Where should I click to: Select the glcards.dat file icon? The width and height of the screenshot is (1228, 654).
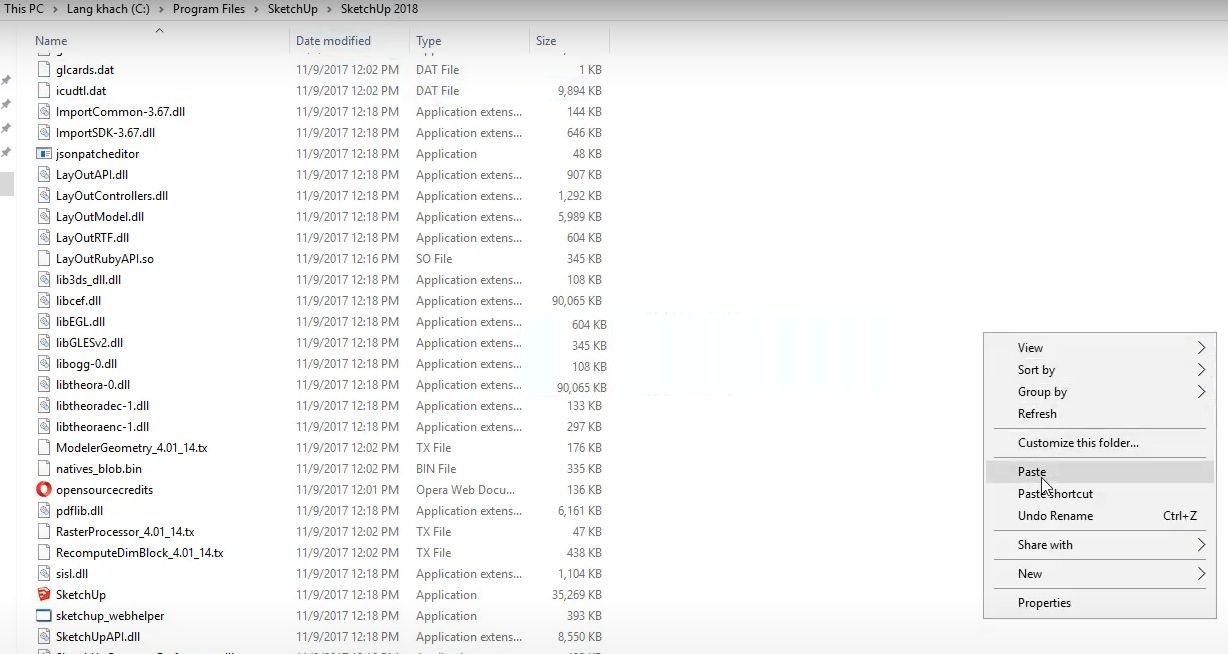point(43,70)
